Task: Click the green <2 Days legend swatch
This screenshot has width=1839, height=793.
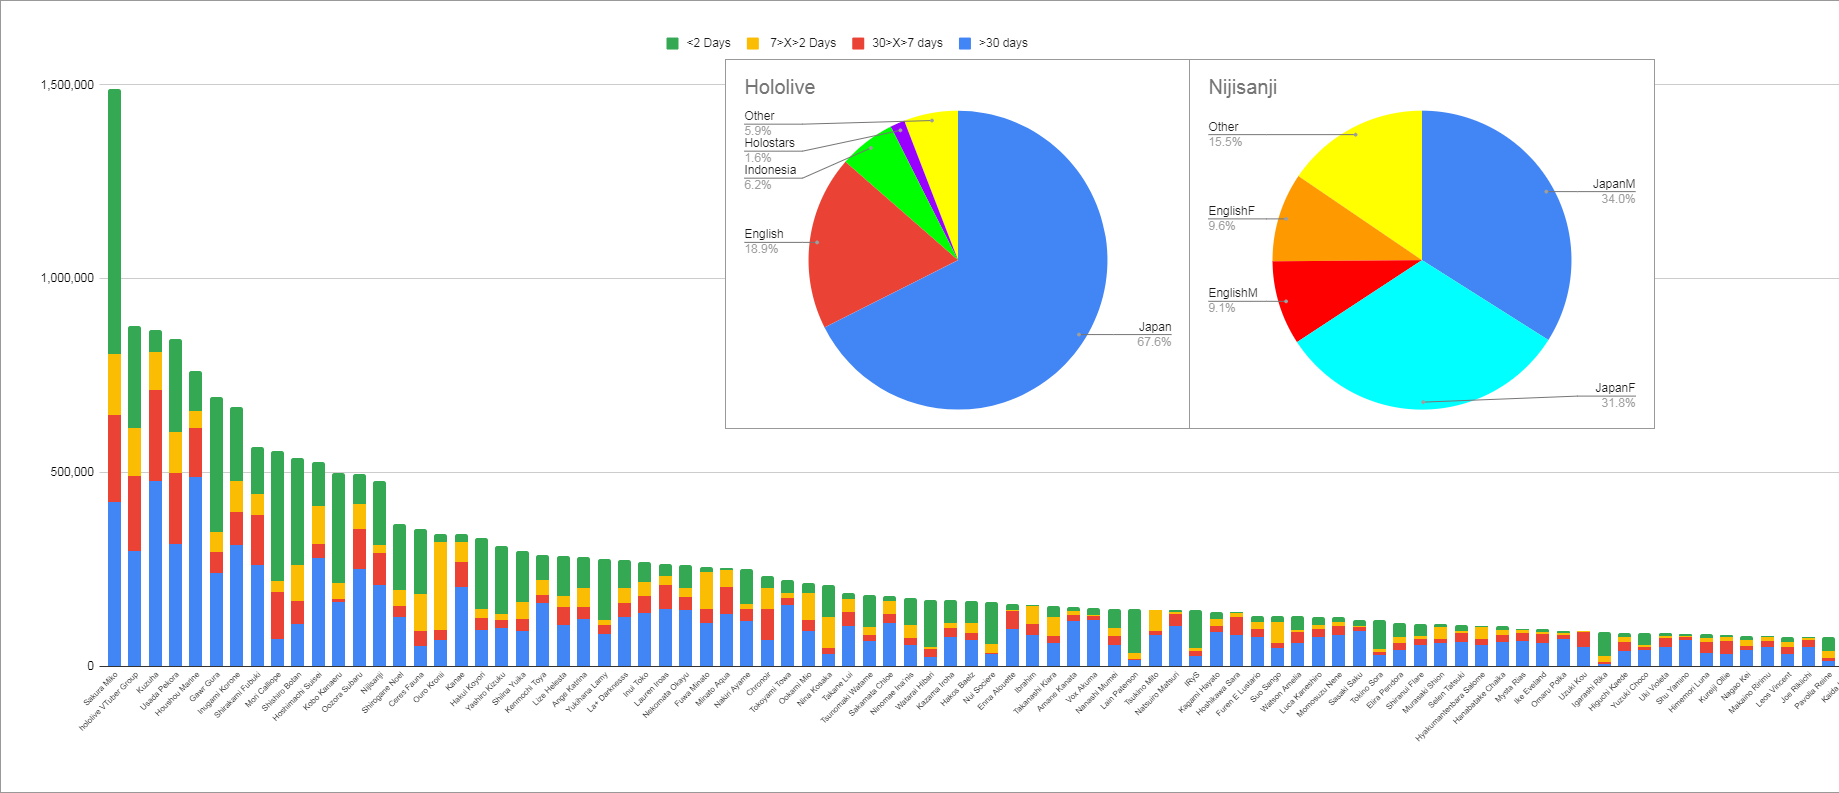Action: click(x=672, y=43)
